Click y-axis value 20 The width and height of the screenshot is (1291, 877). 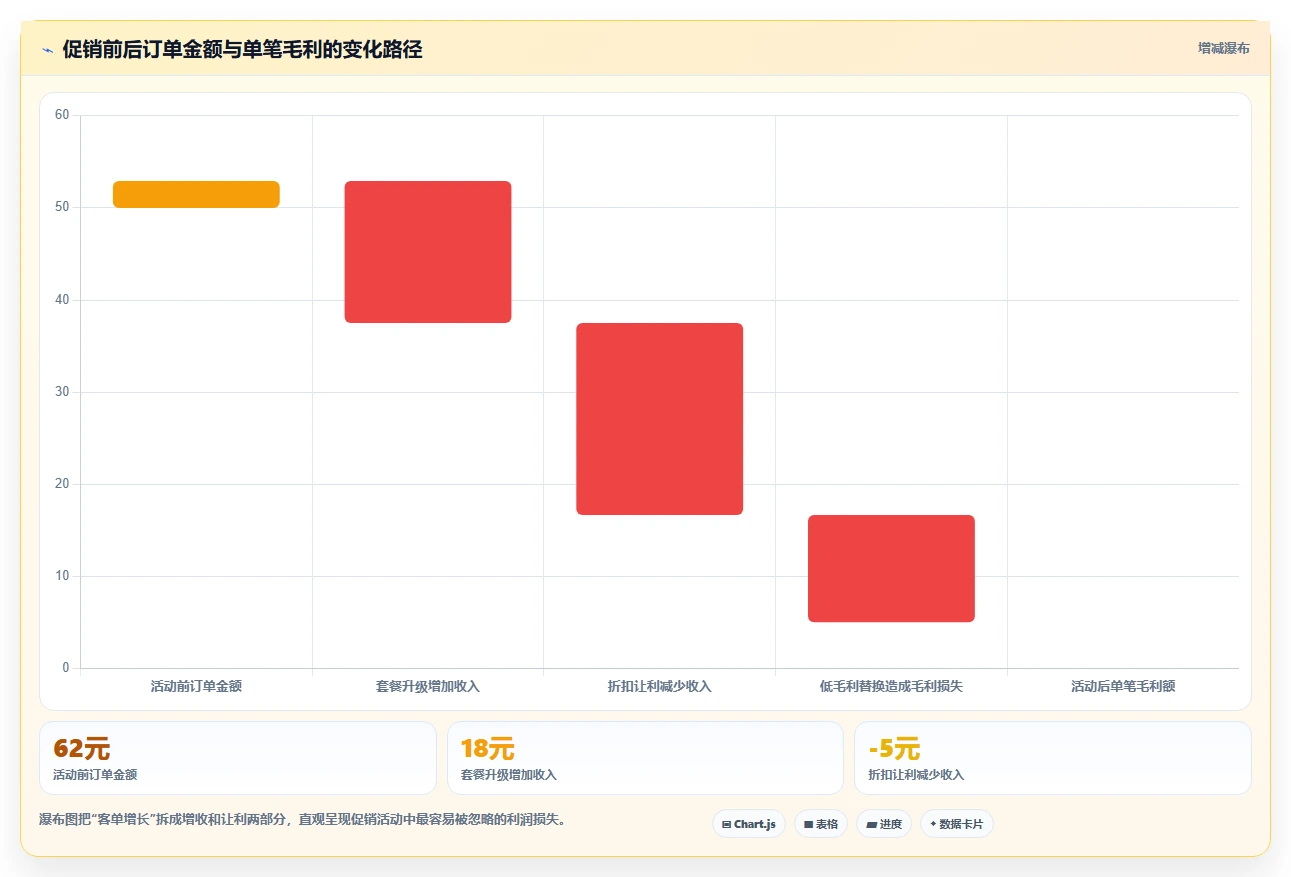(62, 483)
